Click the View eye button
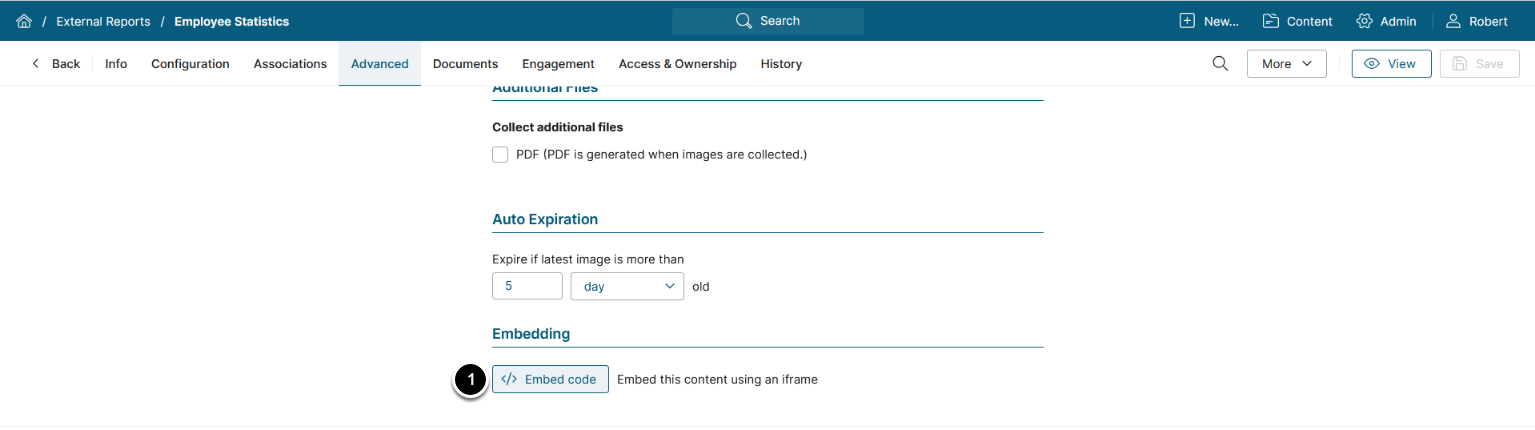The image size is (1535, 430). (1391, 64)
